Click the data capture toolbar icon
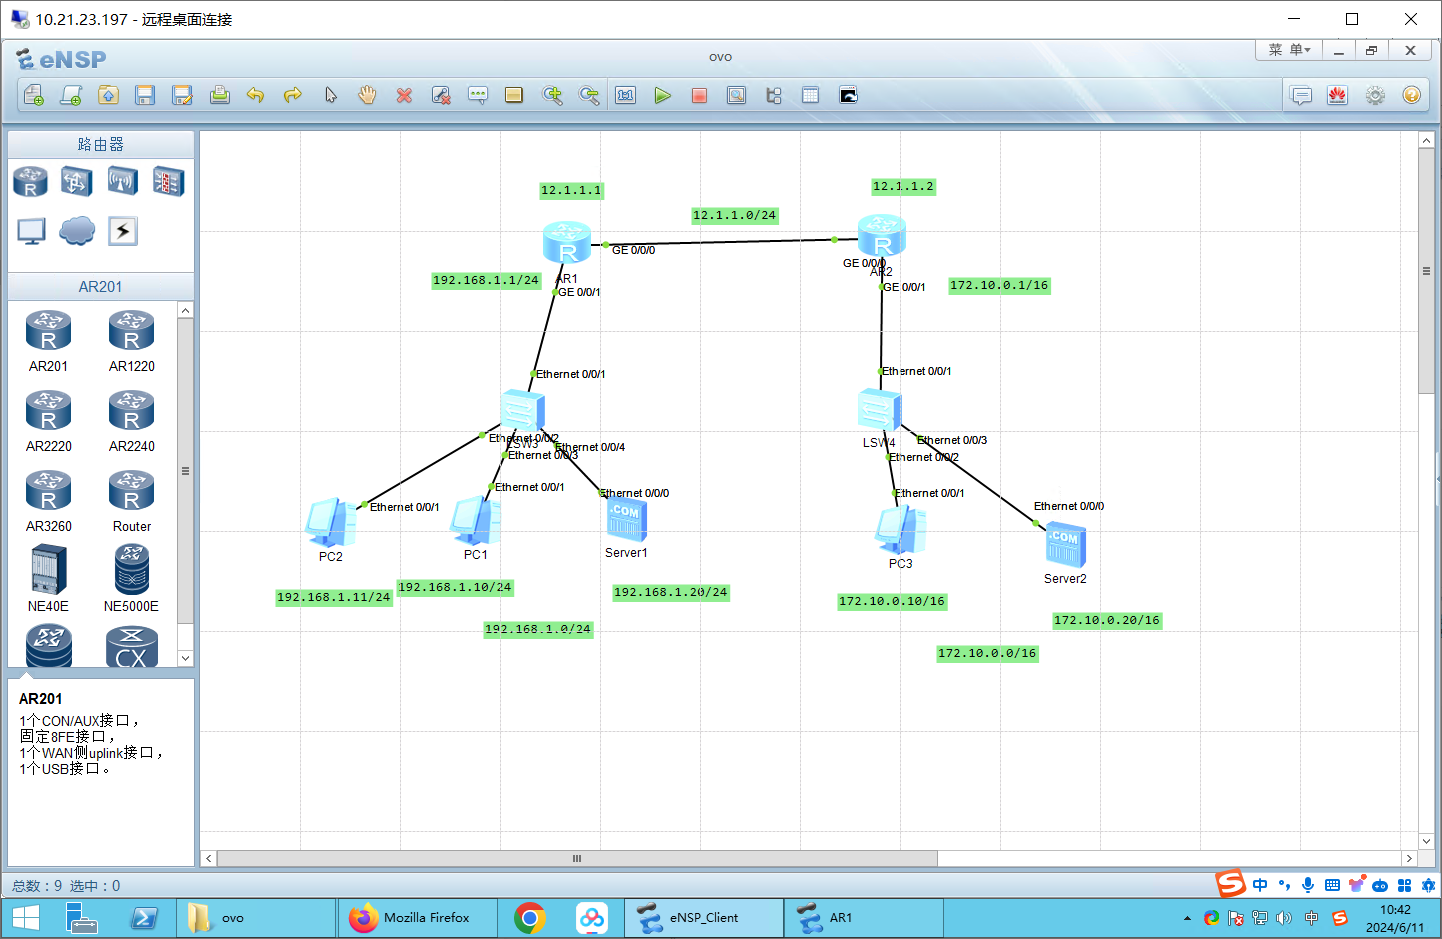The width and height of the screenshot is (1442, 939). click(736, 95)
